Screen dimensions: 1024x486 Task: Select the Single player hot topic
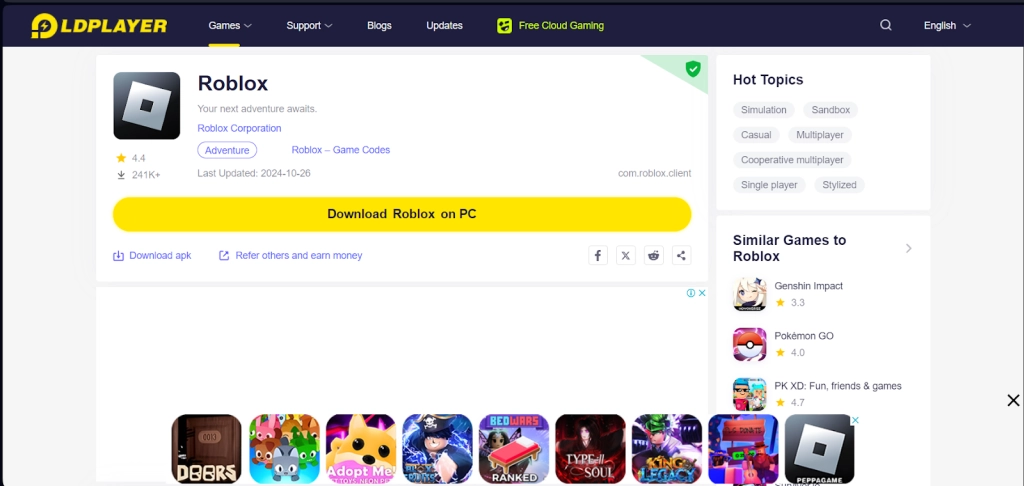(769, 185)
